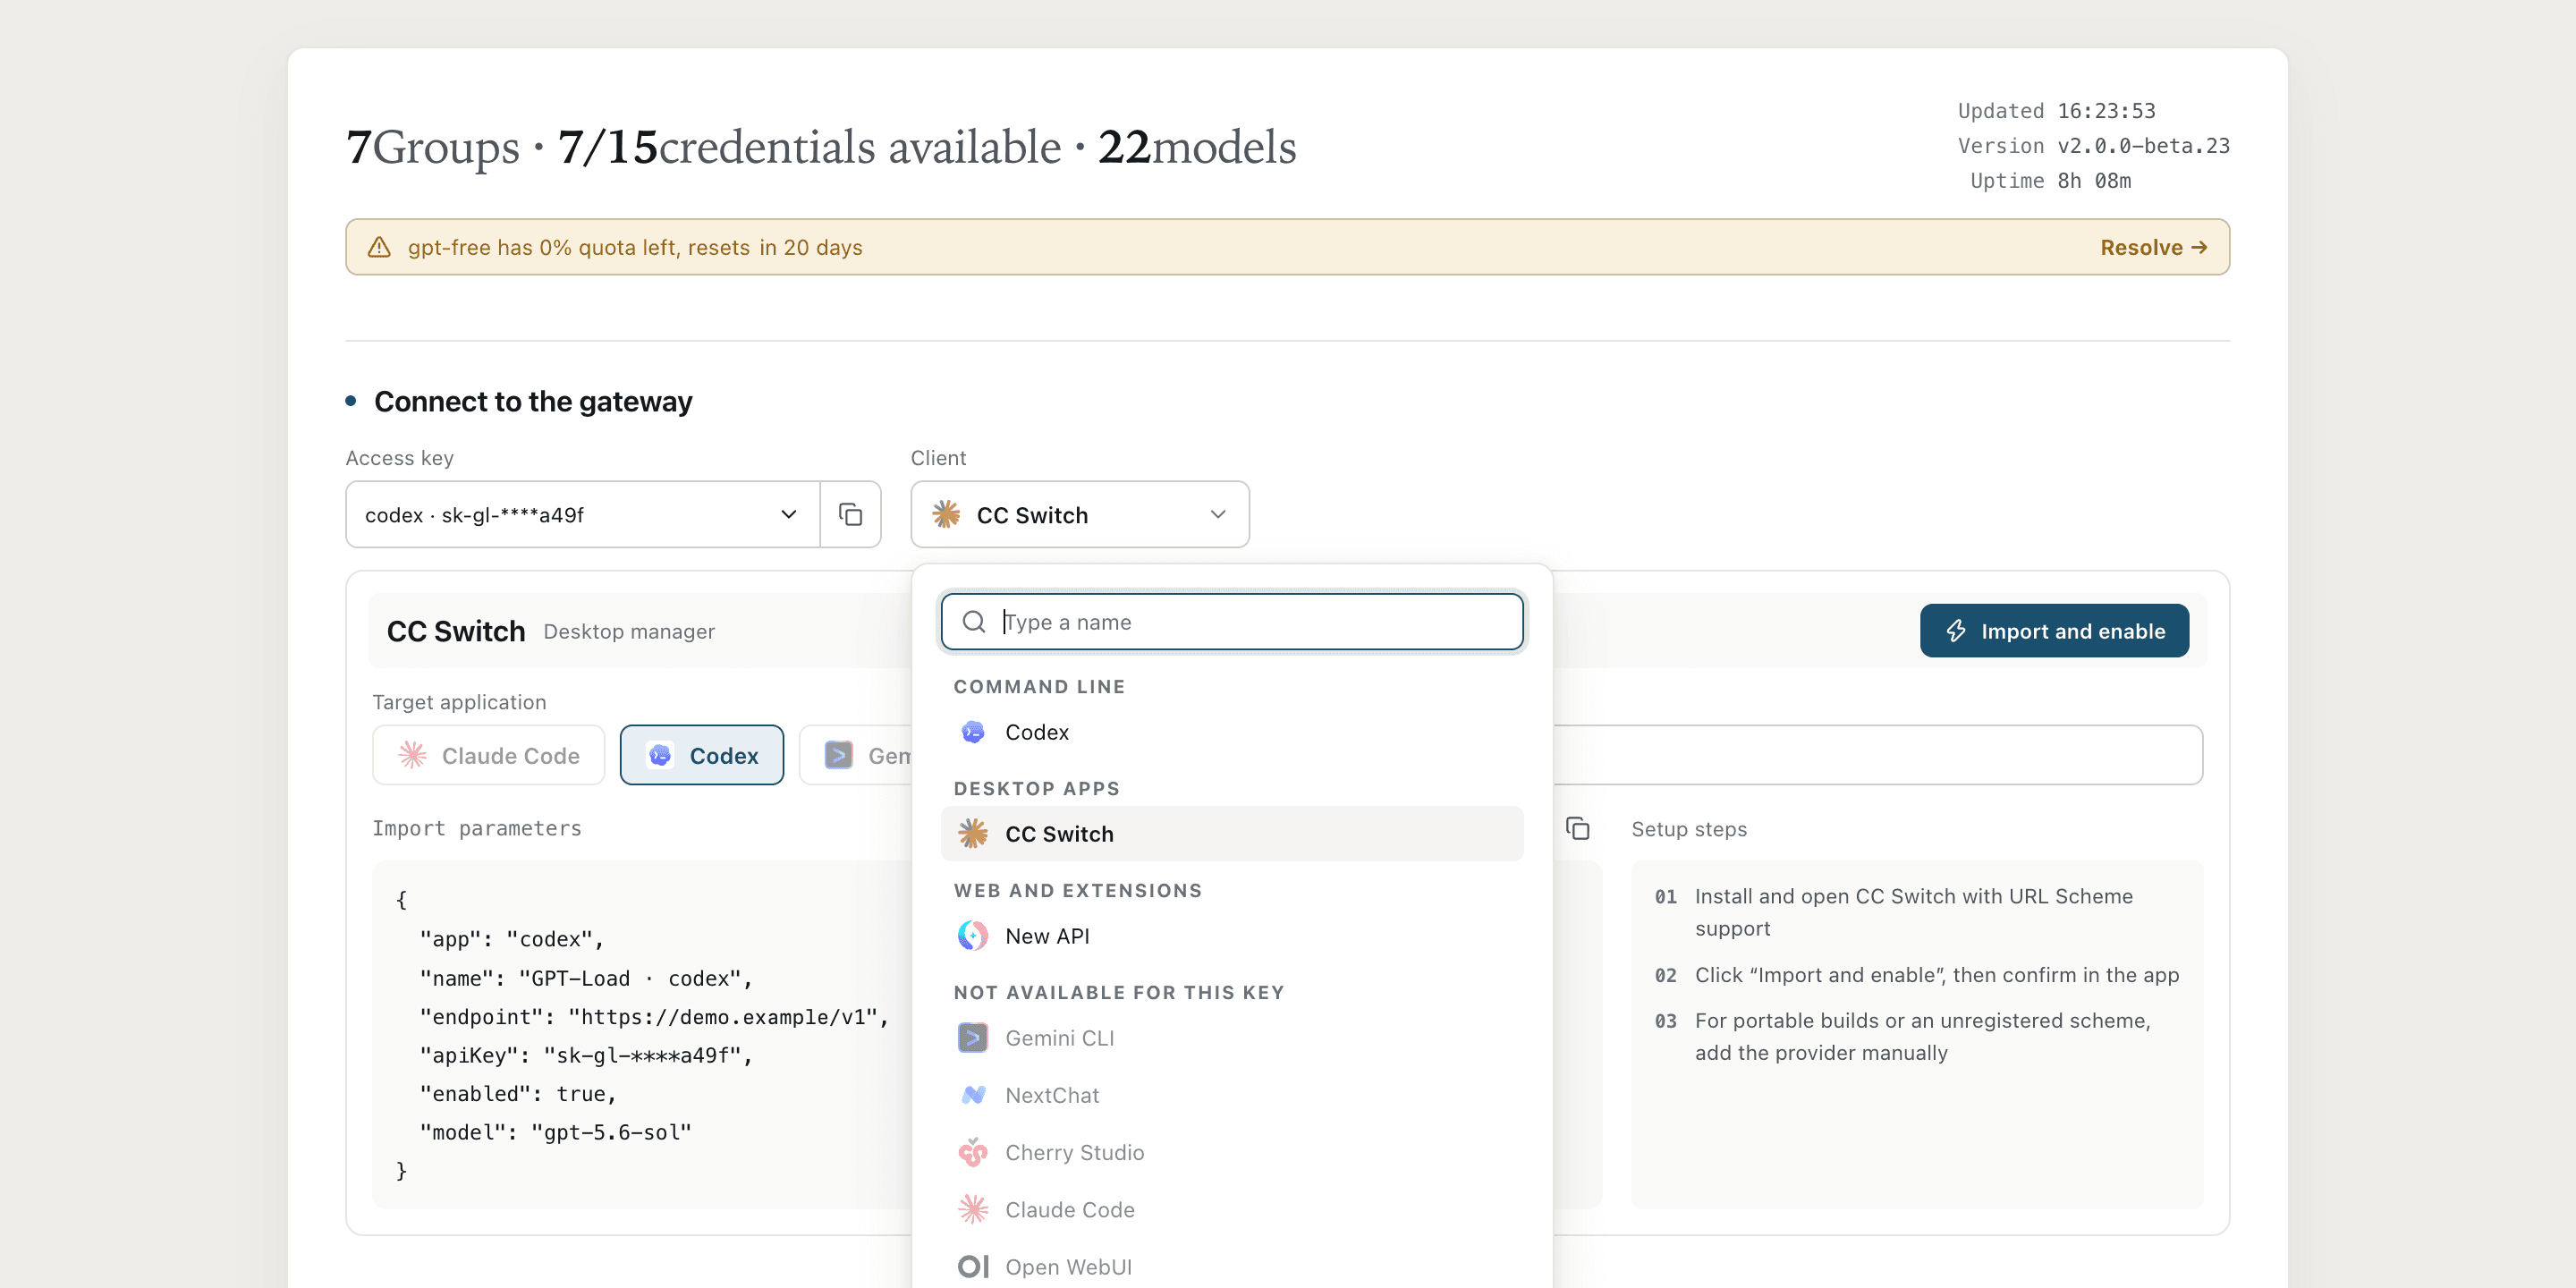This screenshot has height=1288, width=2576.
Task: Open the Access key dropdown
Action: pos(583,514)
